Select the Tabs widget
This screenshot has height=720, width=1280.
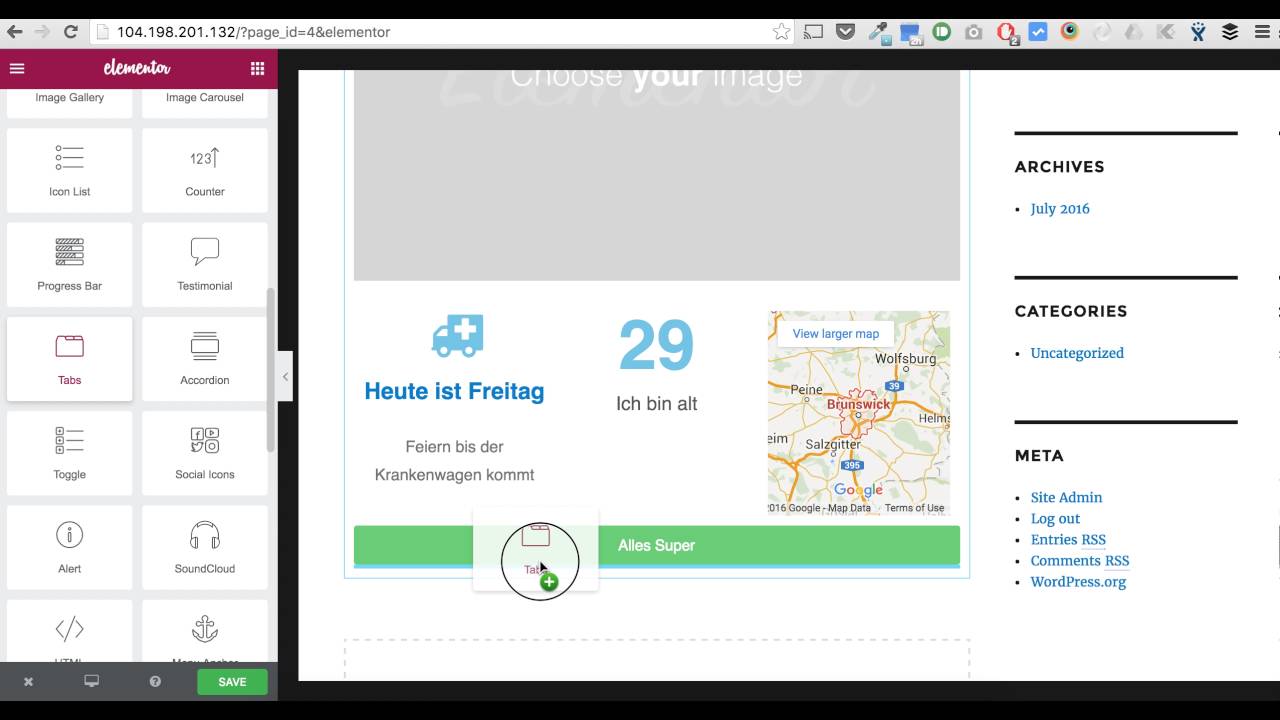pyautogui.click(x=70, y=359)
